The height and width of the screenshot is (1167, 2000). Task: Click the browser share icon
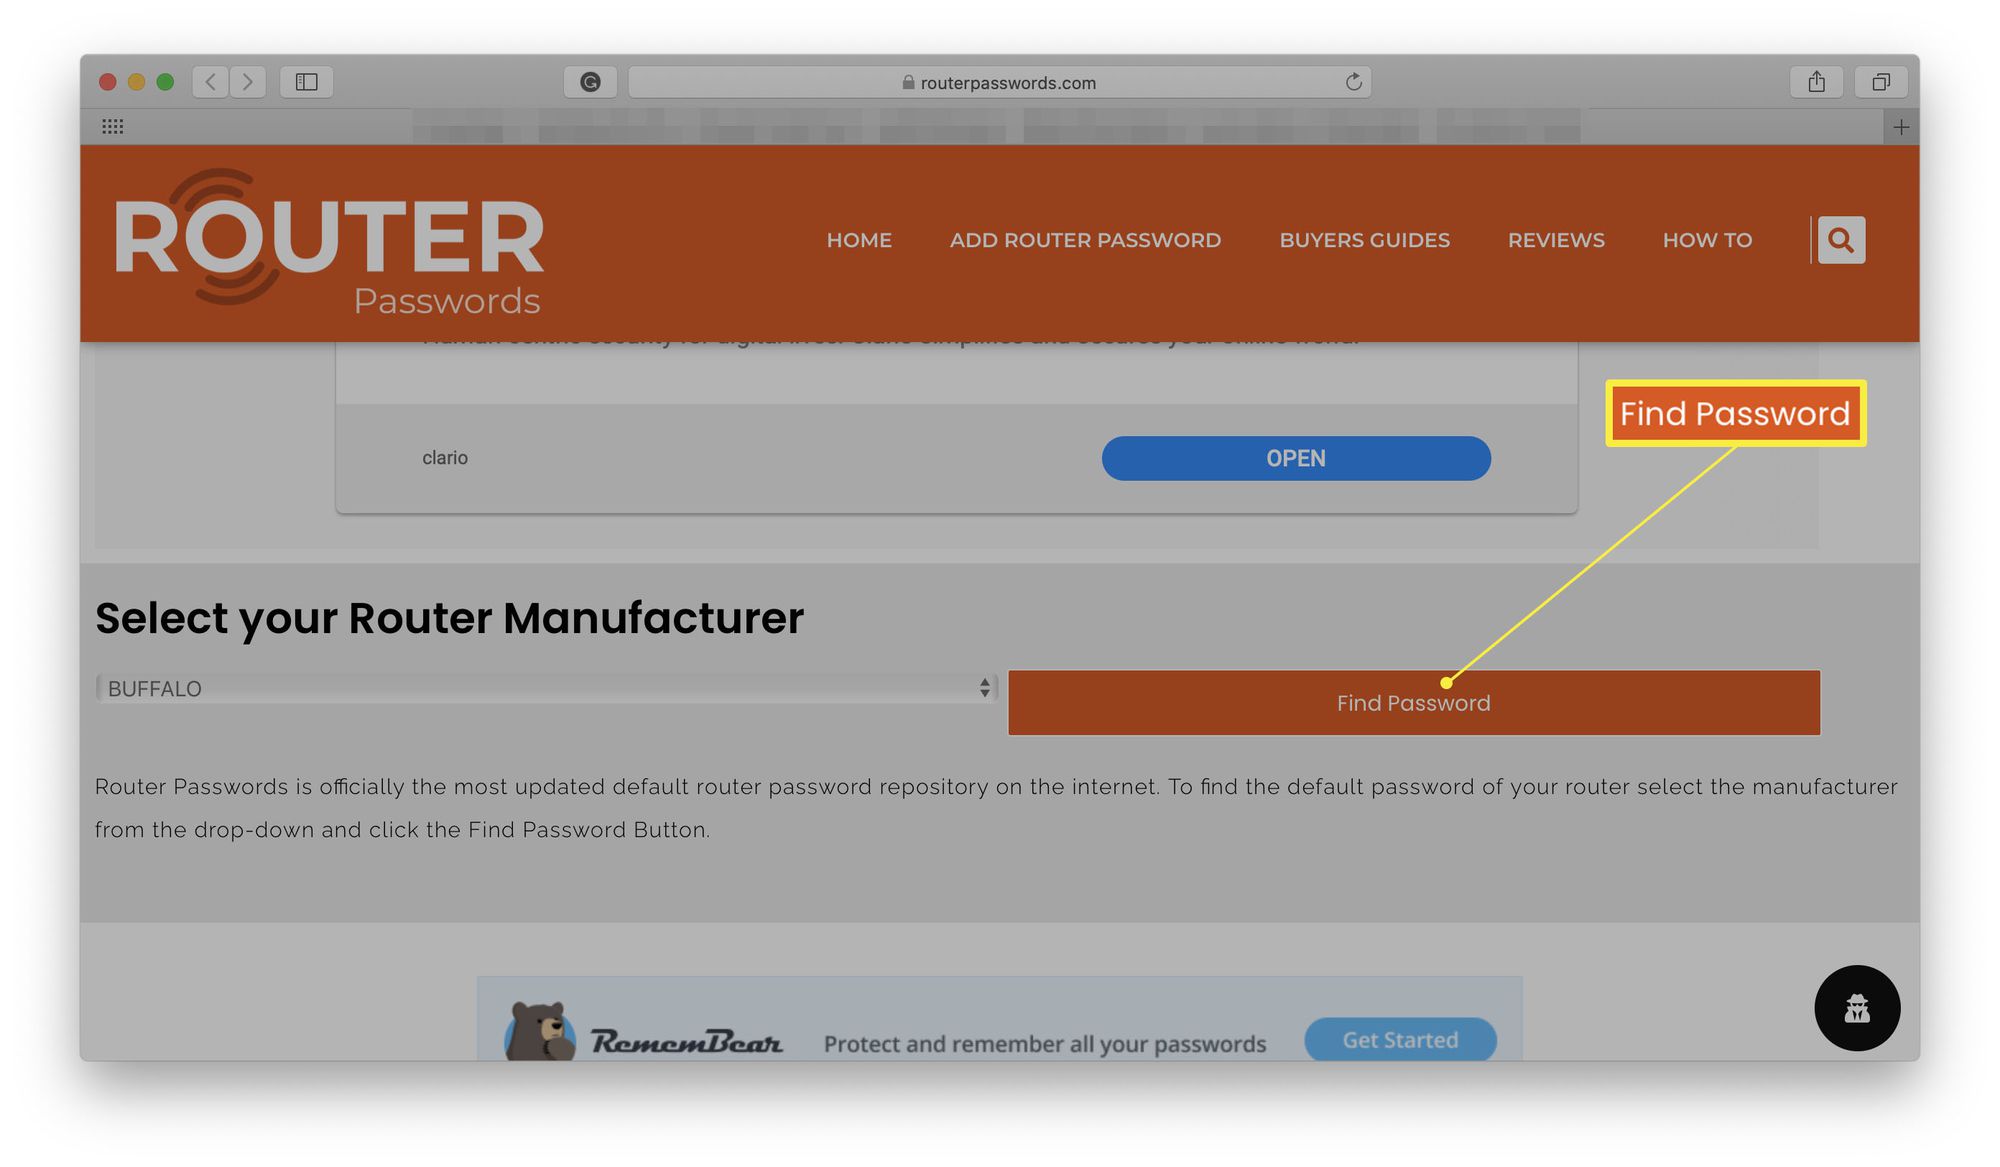point(1817,81)
